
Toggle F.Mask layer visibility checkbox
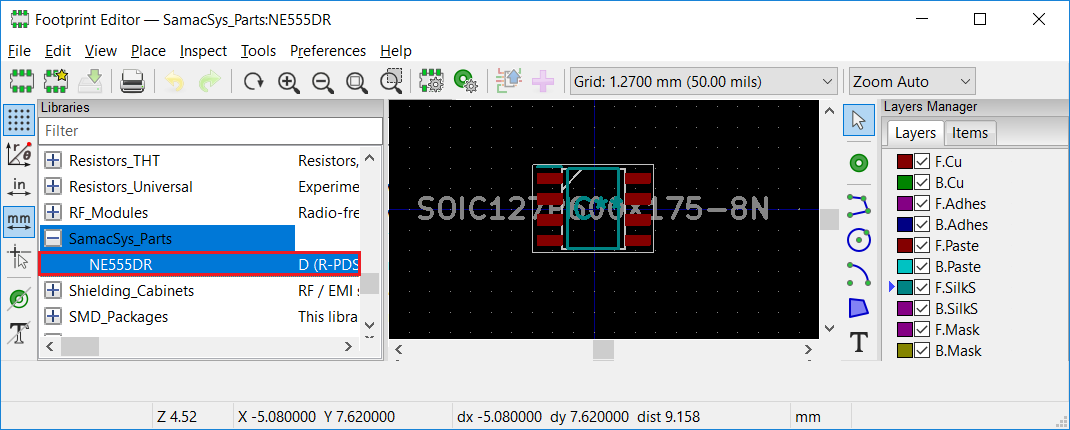922,330
